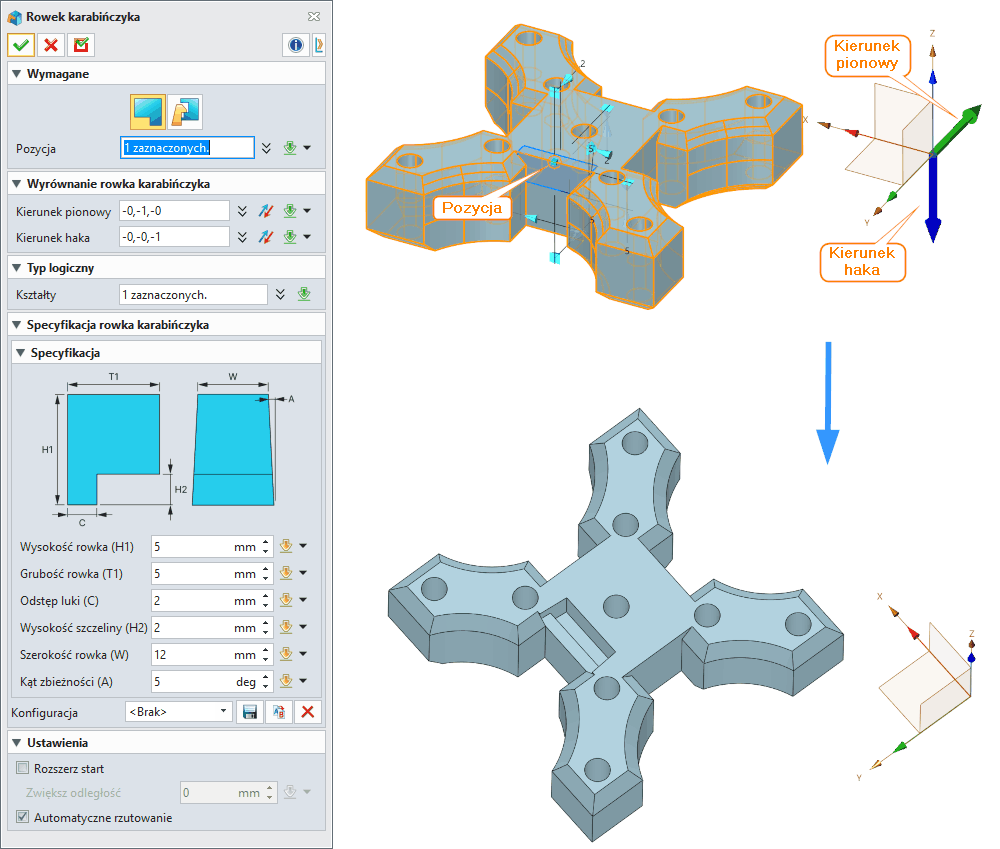1000x849 pixels.
Task: Delete the configuration with the red X
Action: 308,712
